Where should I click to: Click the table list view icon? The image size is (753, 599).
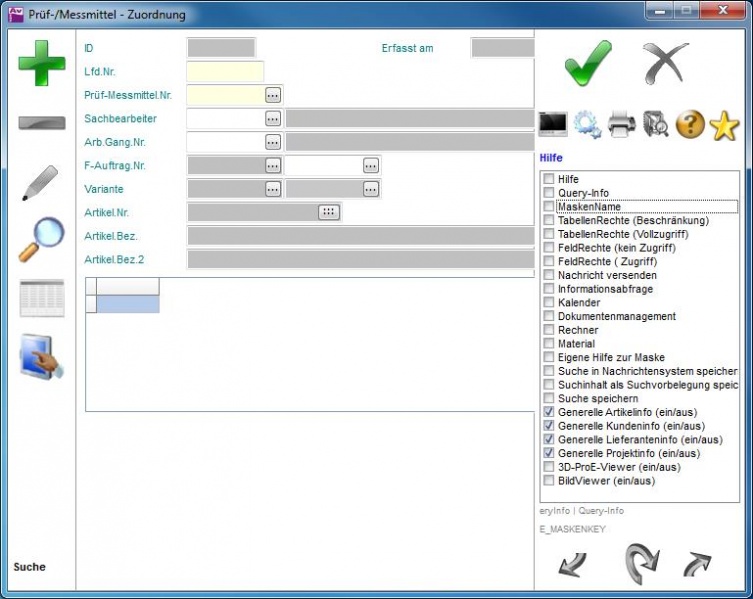(x=41, y=298)
